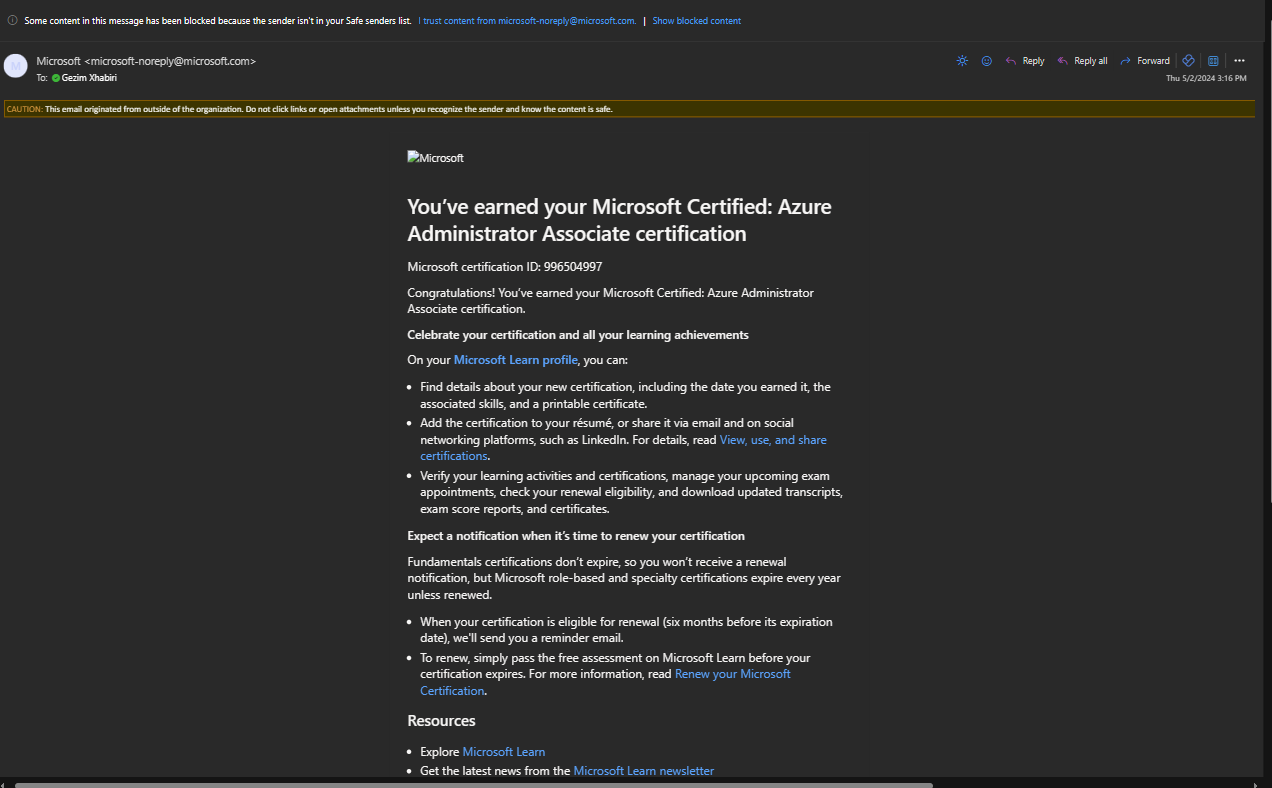
Task: Open the Microsoft Learn profile link
Action: (x=516, y=360)
